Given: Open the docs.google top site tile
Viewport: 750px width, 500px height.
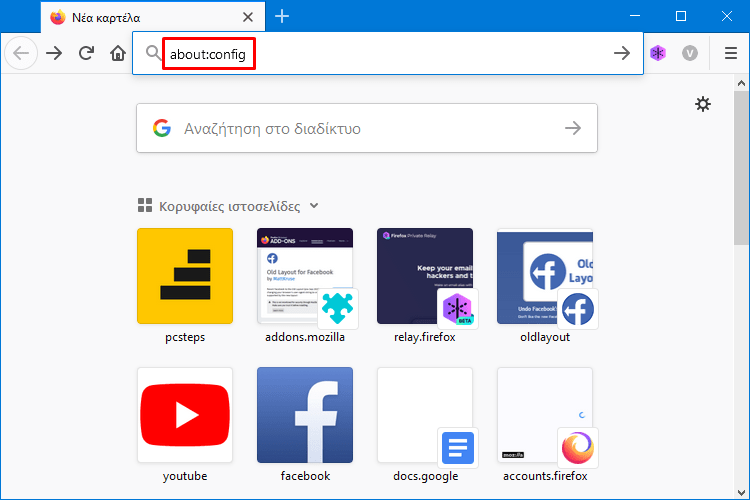Looking at the screenshot, I should coord(425,415).
